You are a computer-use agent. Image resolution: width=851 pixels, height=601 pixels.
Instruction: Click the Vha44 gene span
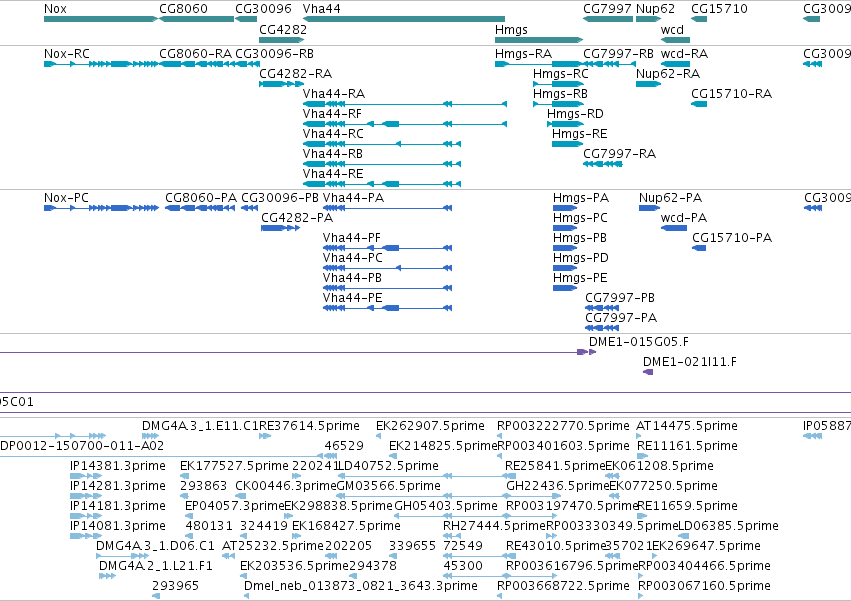coord(404,19)
